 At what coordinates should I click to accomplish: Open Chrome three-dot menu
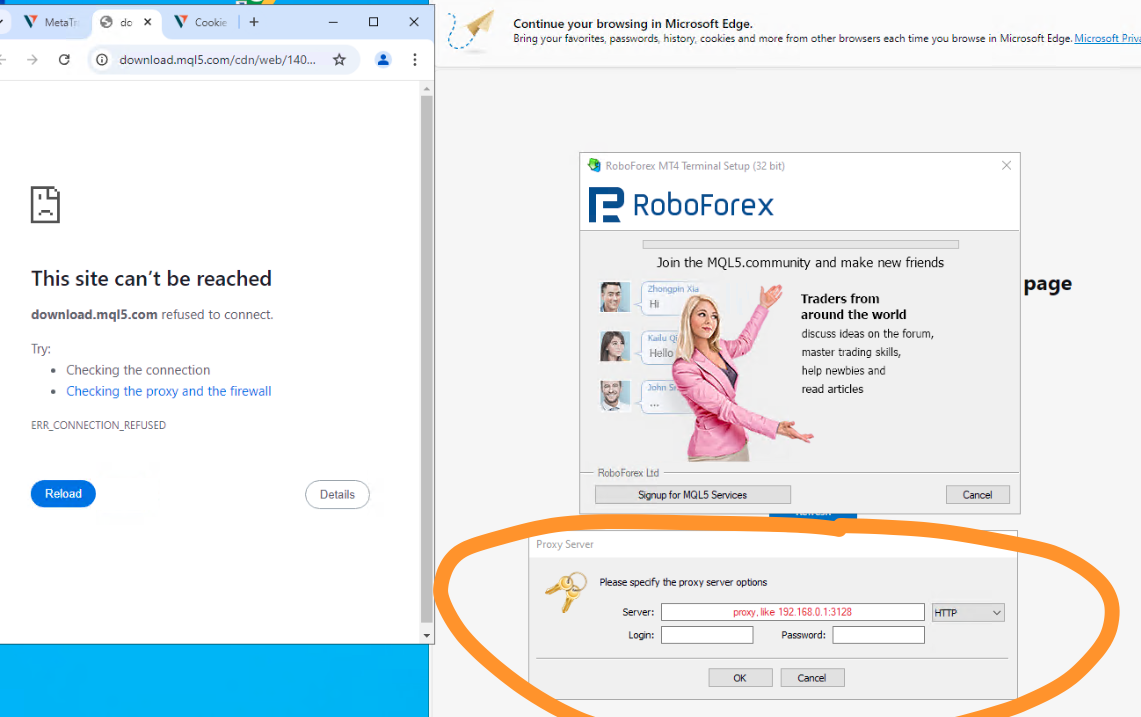pyautogui.click(x=415, y=60)
